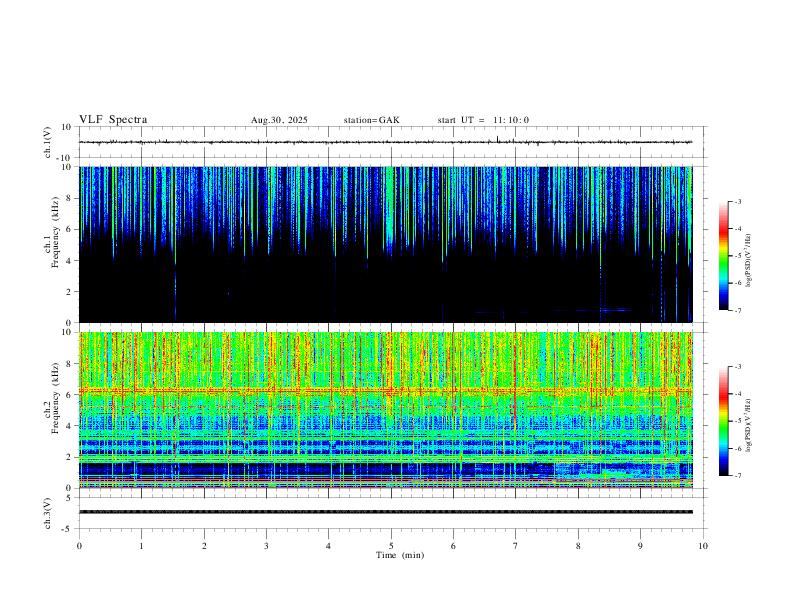Click the '-3' tick on ch.1 color bar

738,201
